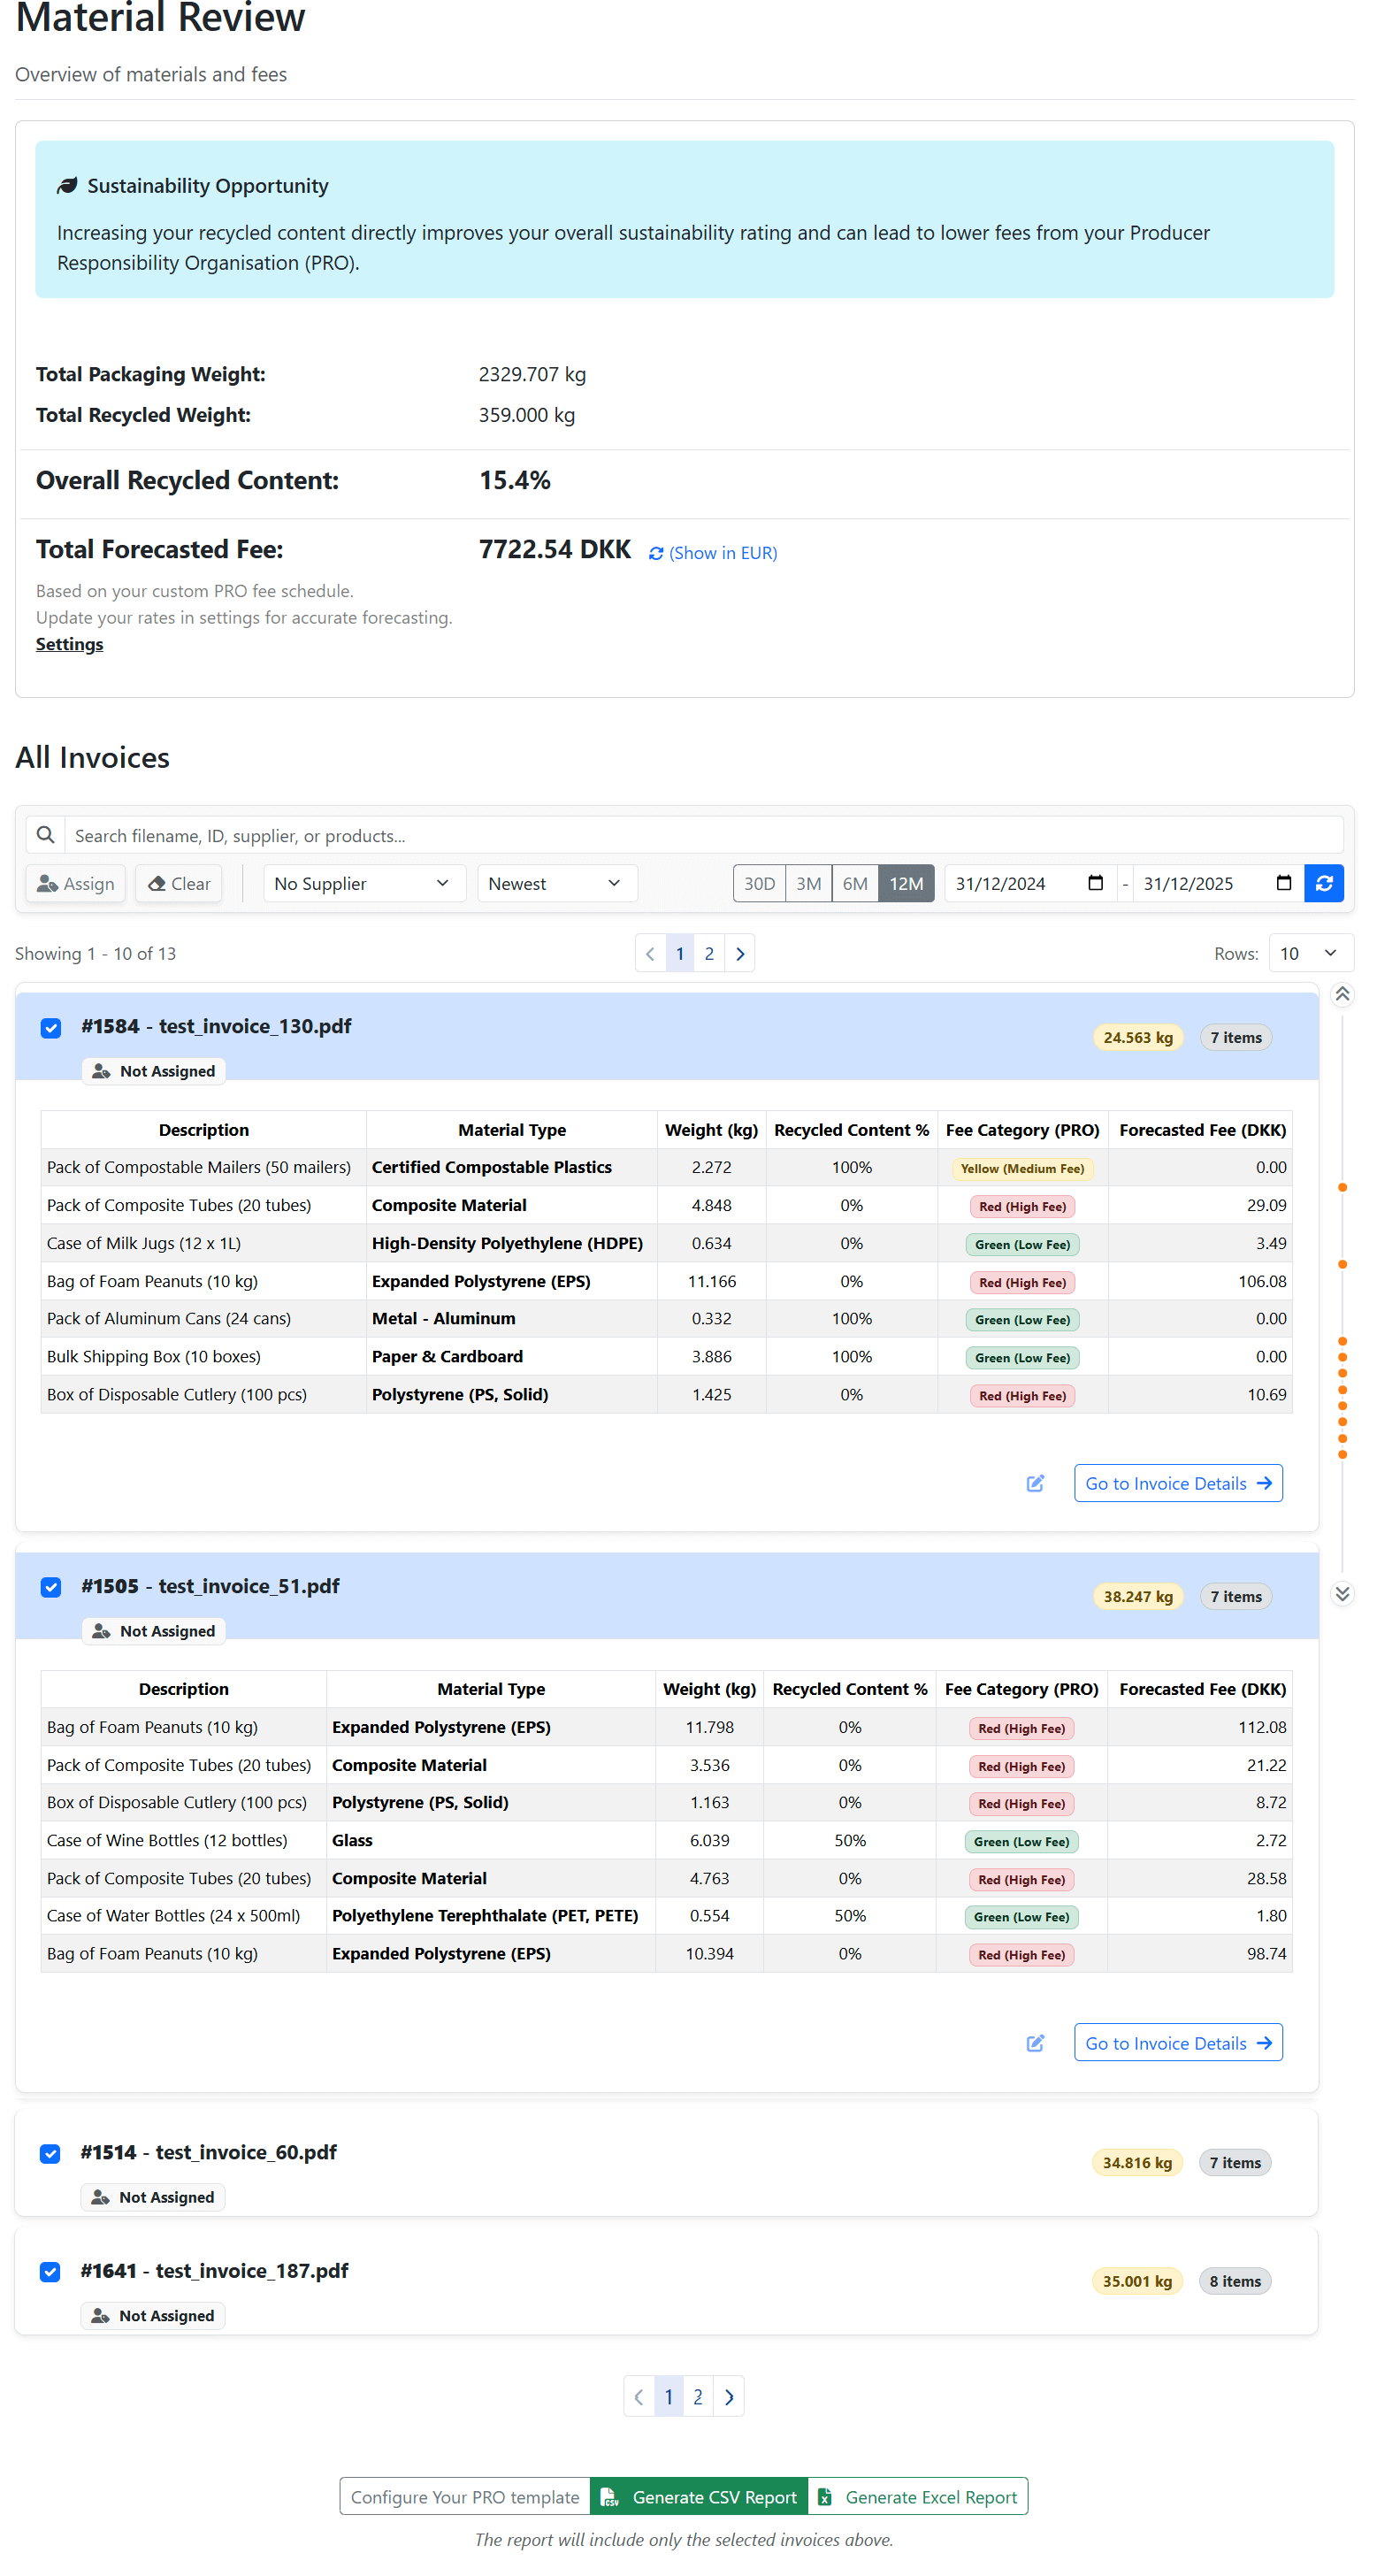Open the start date calendar picker icon
1377x2576 pixels.
pos(1095,883)
